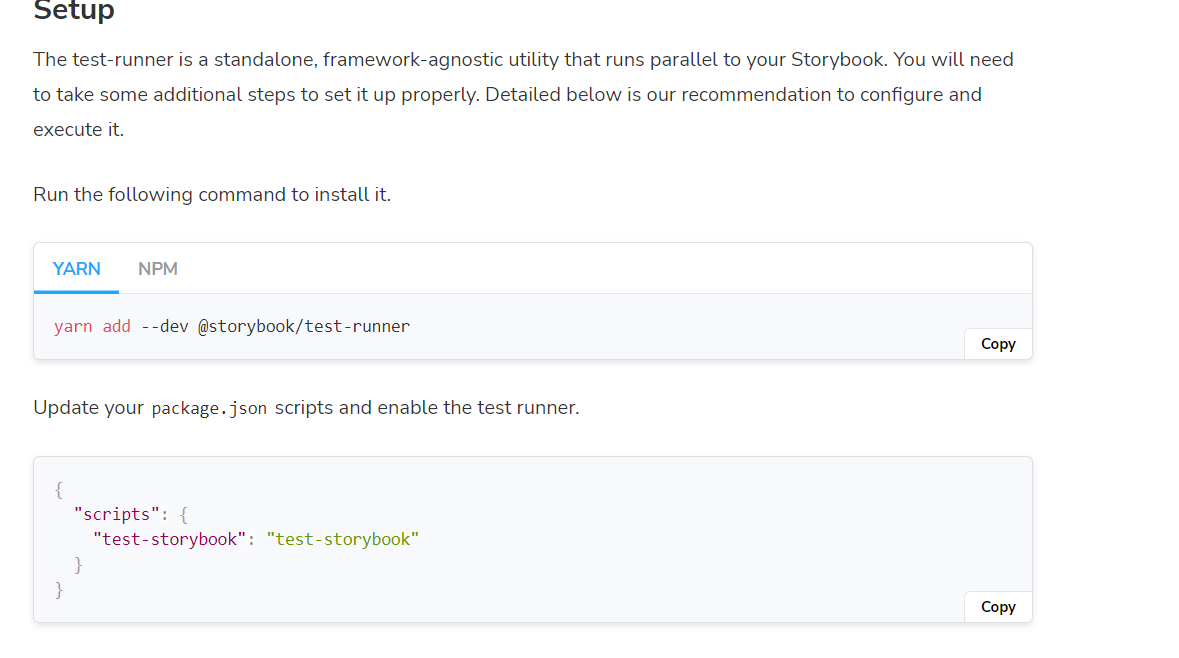This screenshot has width=1179, height=658.
Task: Copy the package.json scripts snippet
Action: click(997, 607)
